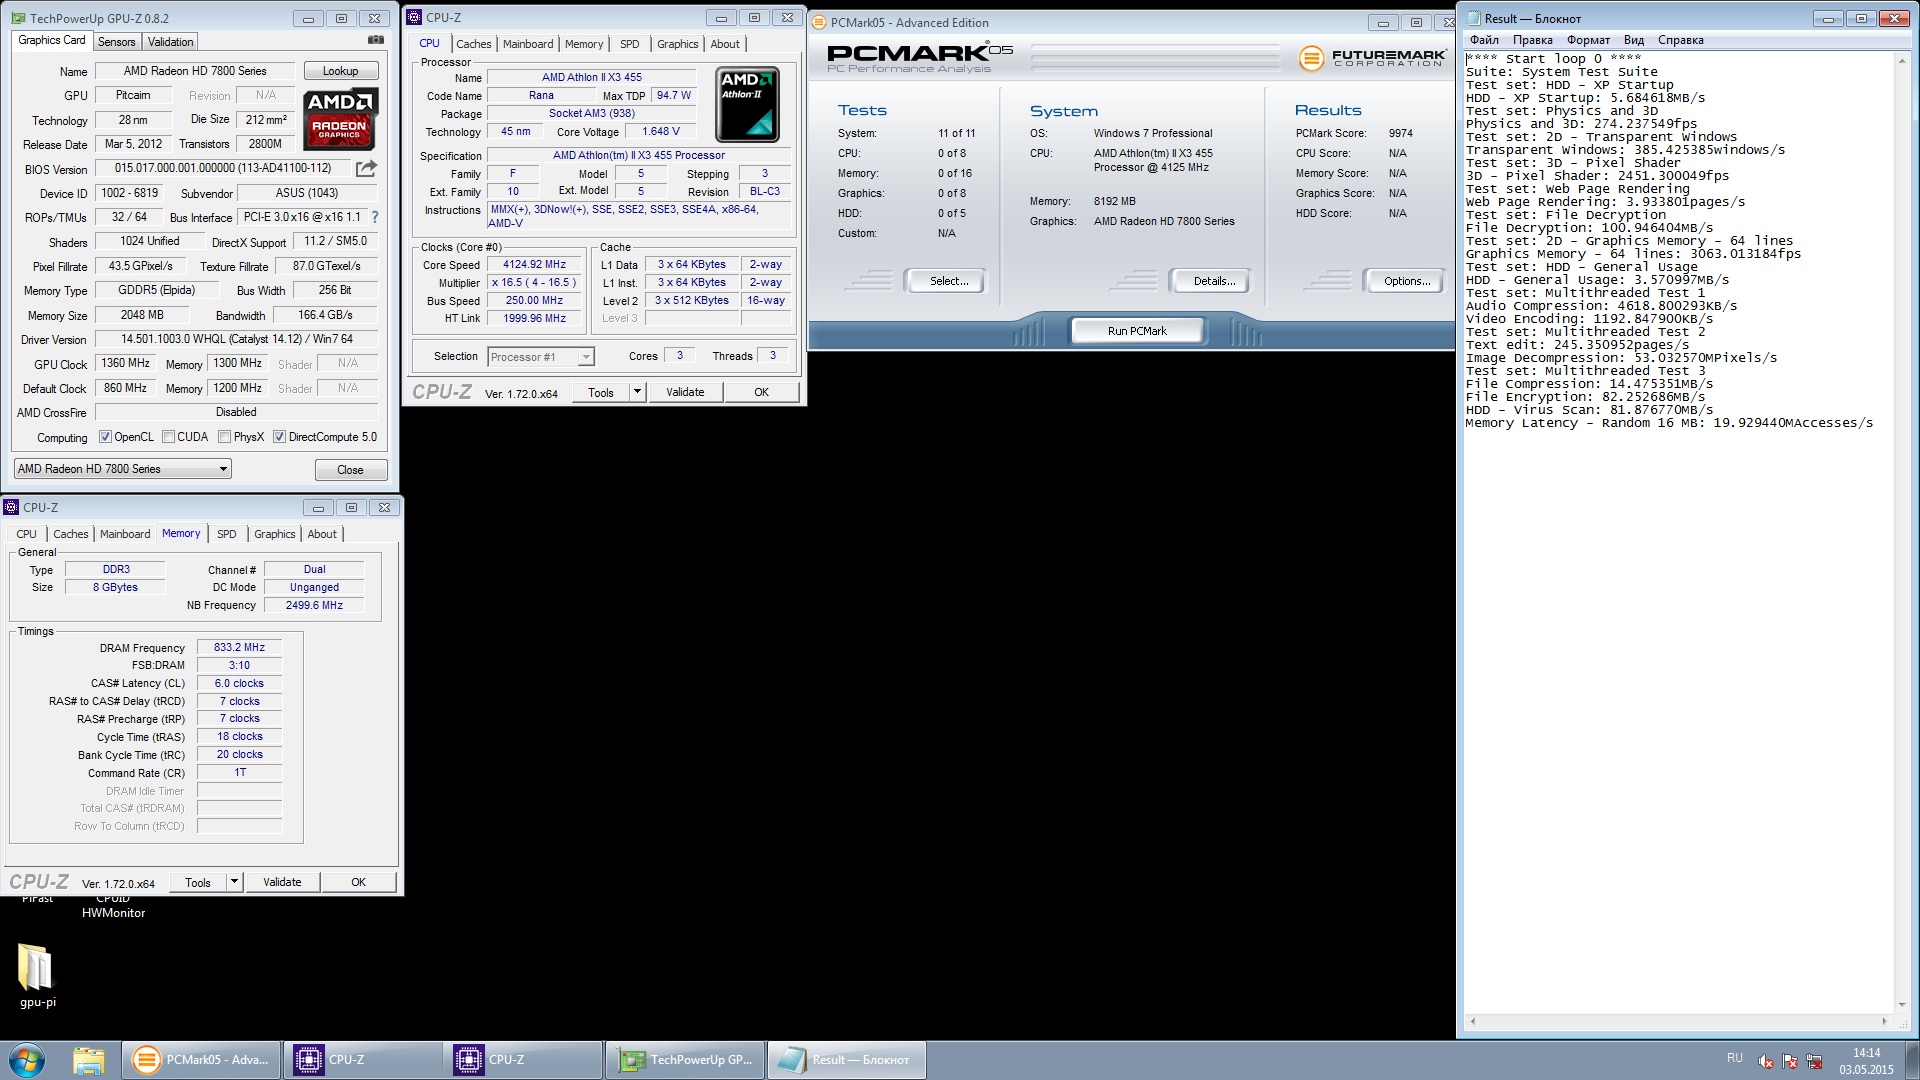Switch to Result Notepad taskbar button
This screenshot has height=1080, width=1920.
pyautogui.click(x=846, y=1060)
